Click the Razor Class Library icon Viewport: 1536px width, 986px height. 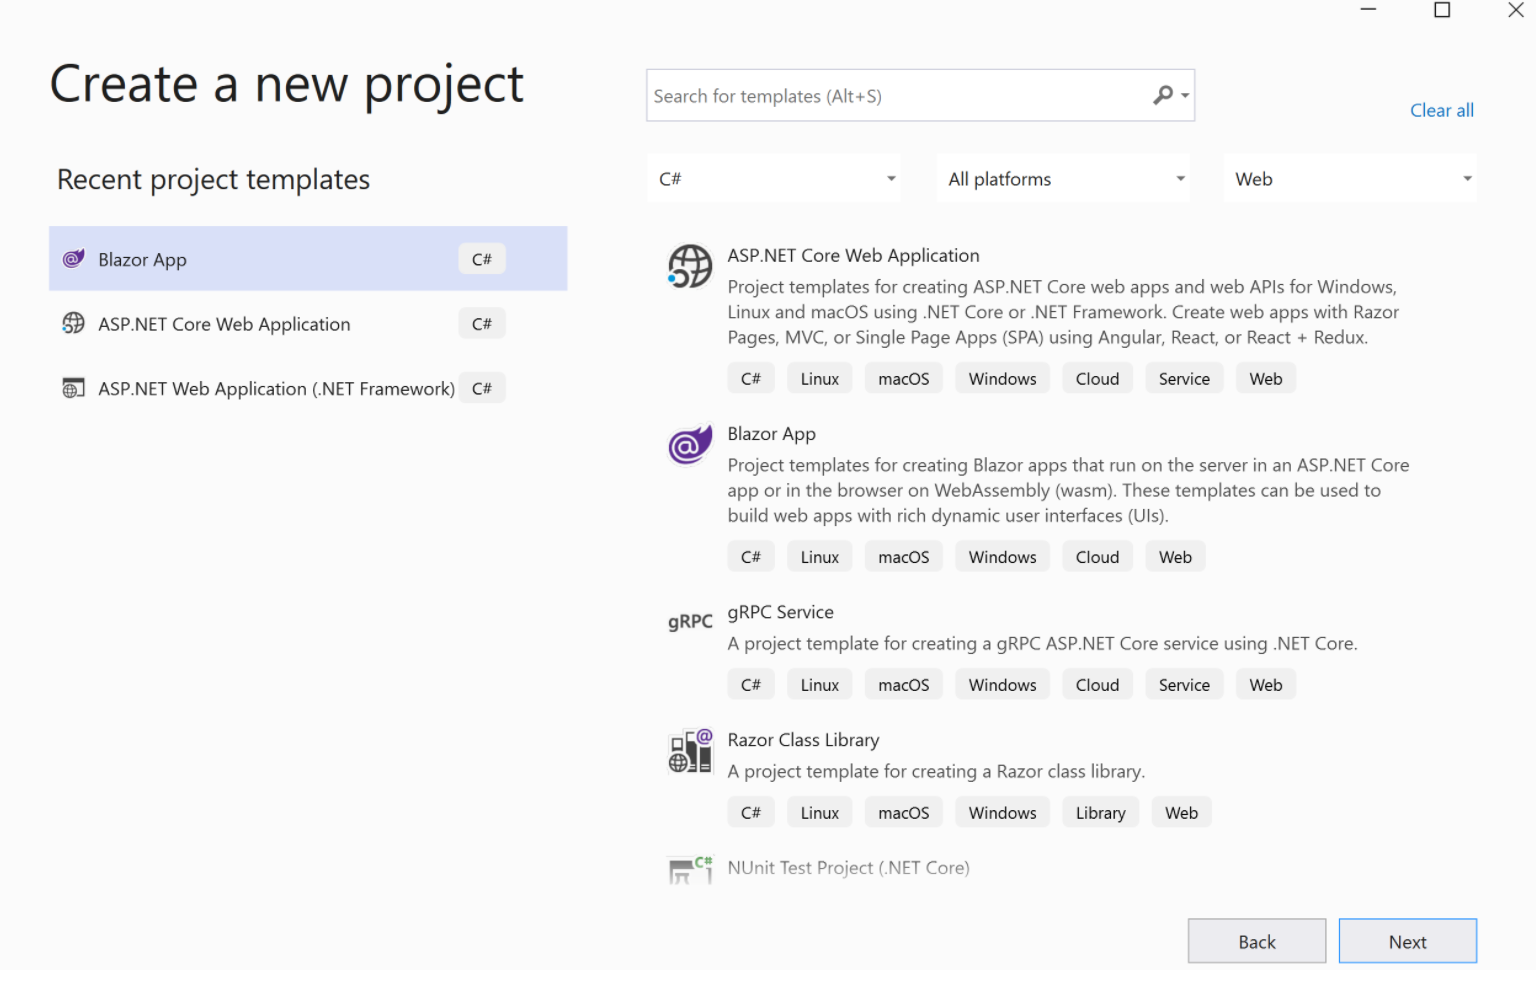(690, 751)
